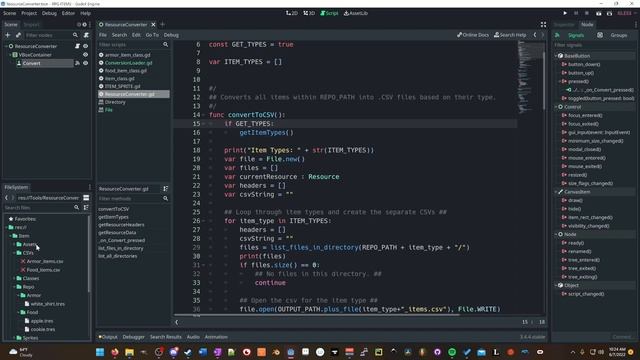Toggle alphabetical sorting of the methods list
640x360 pixels.
point(165,189)
